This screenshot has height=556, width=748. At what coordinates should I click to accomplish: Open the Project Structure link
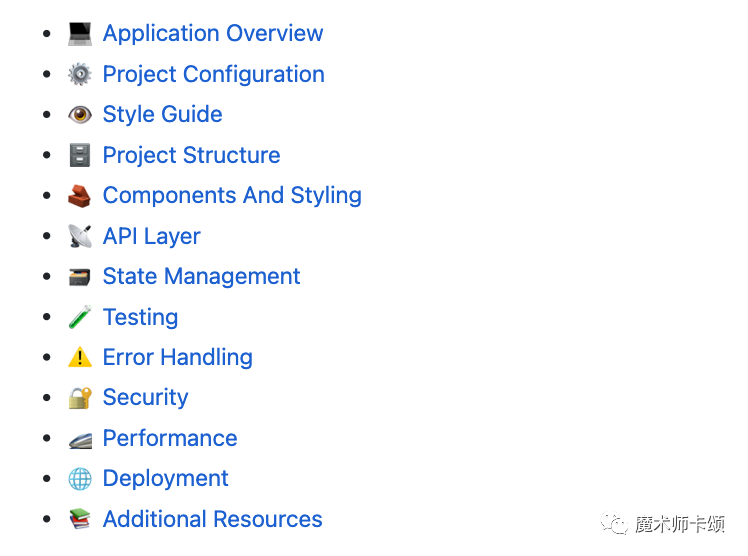191,155
